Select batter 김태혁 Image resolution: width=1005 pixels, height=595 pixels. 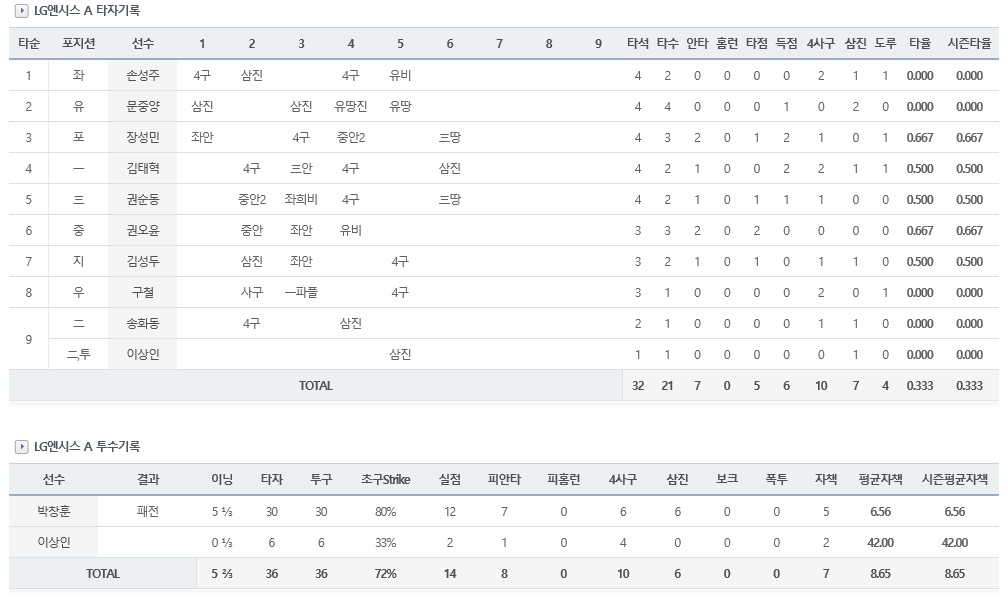tap(142, 168)
